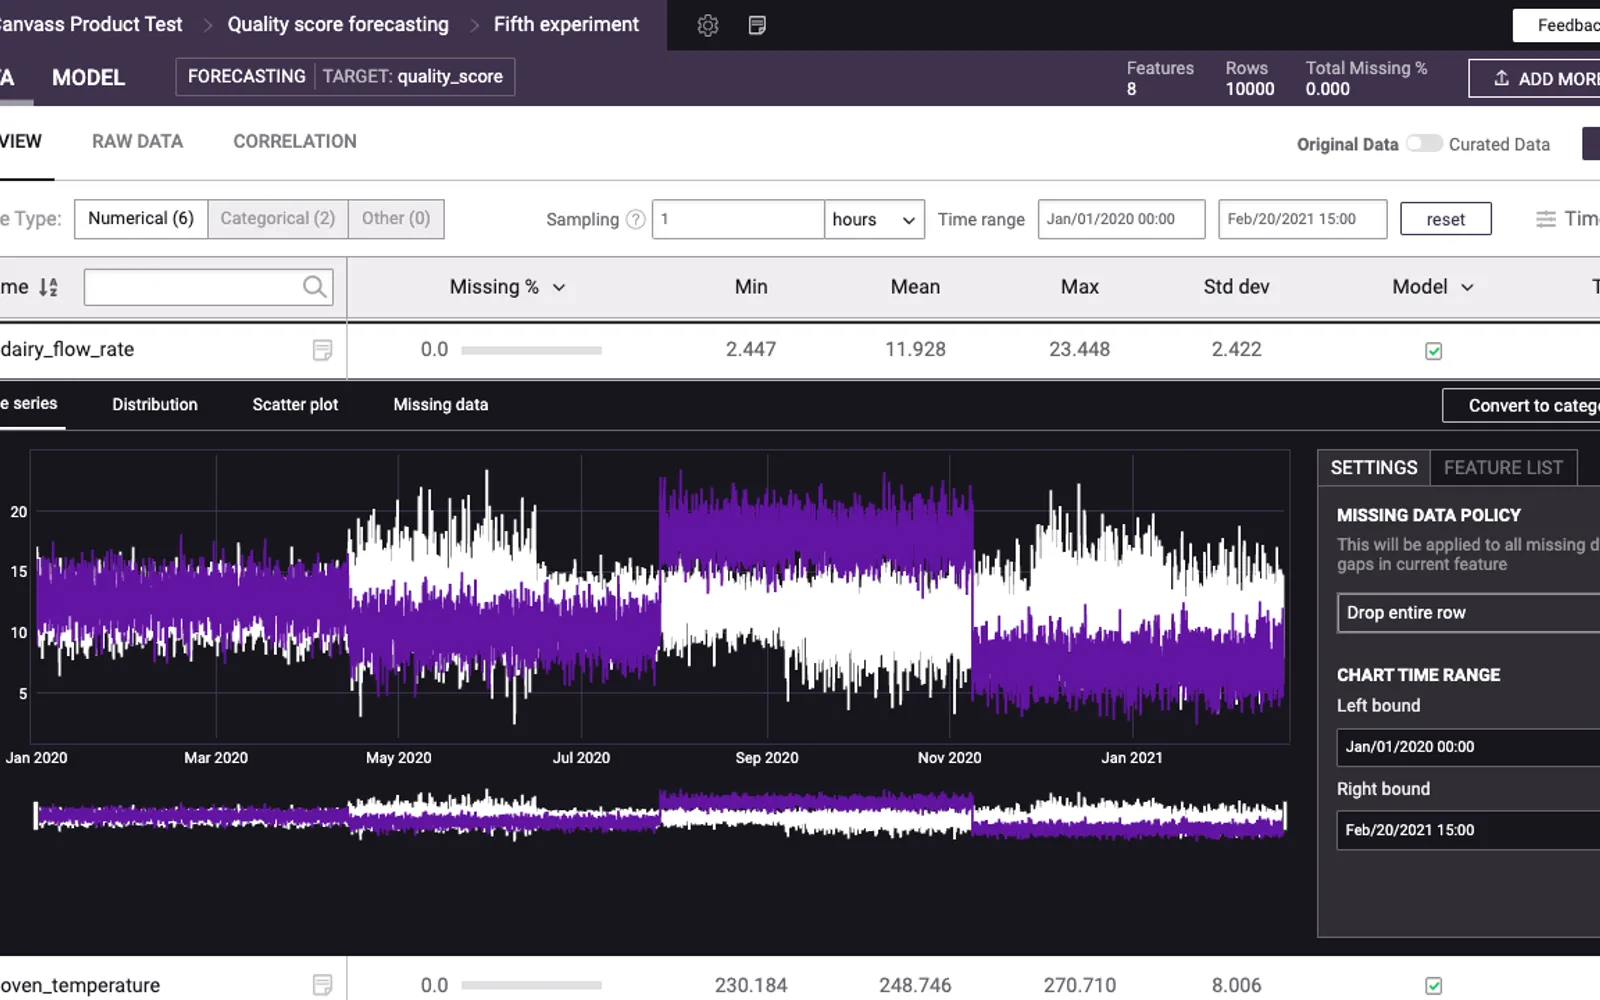1600x1000 pixels.
Task: Uncheck Model checkbox for dairy_flow_rate
Action: (1434, 351)
